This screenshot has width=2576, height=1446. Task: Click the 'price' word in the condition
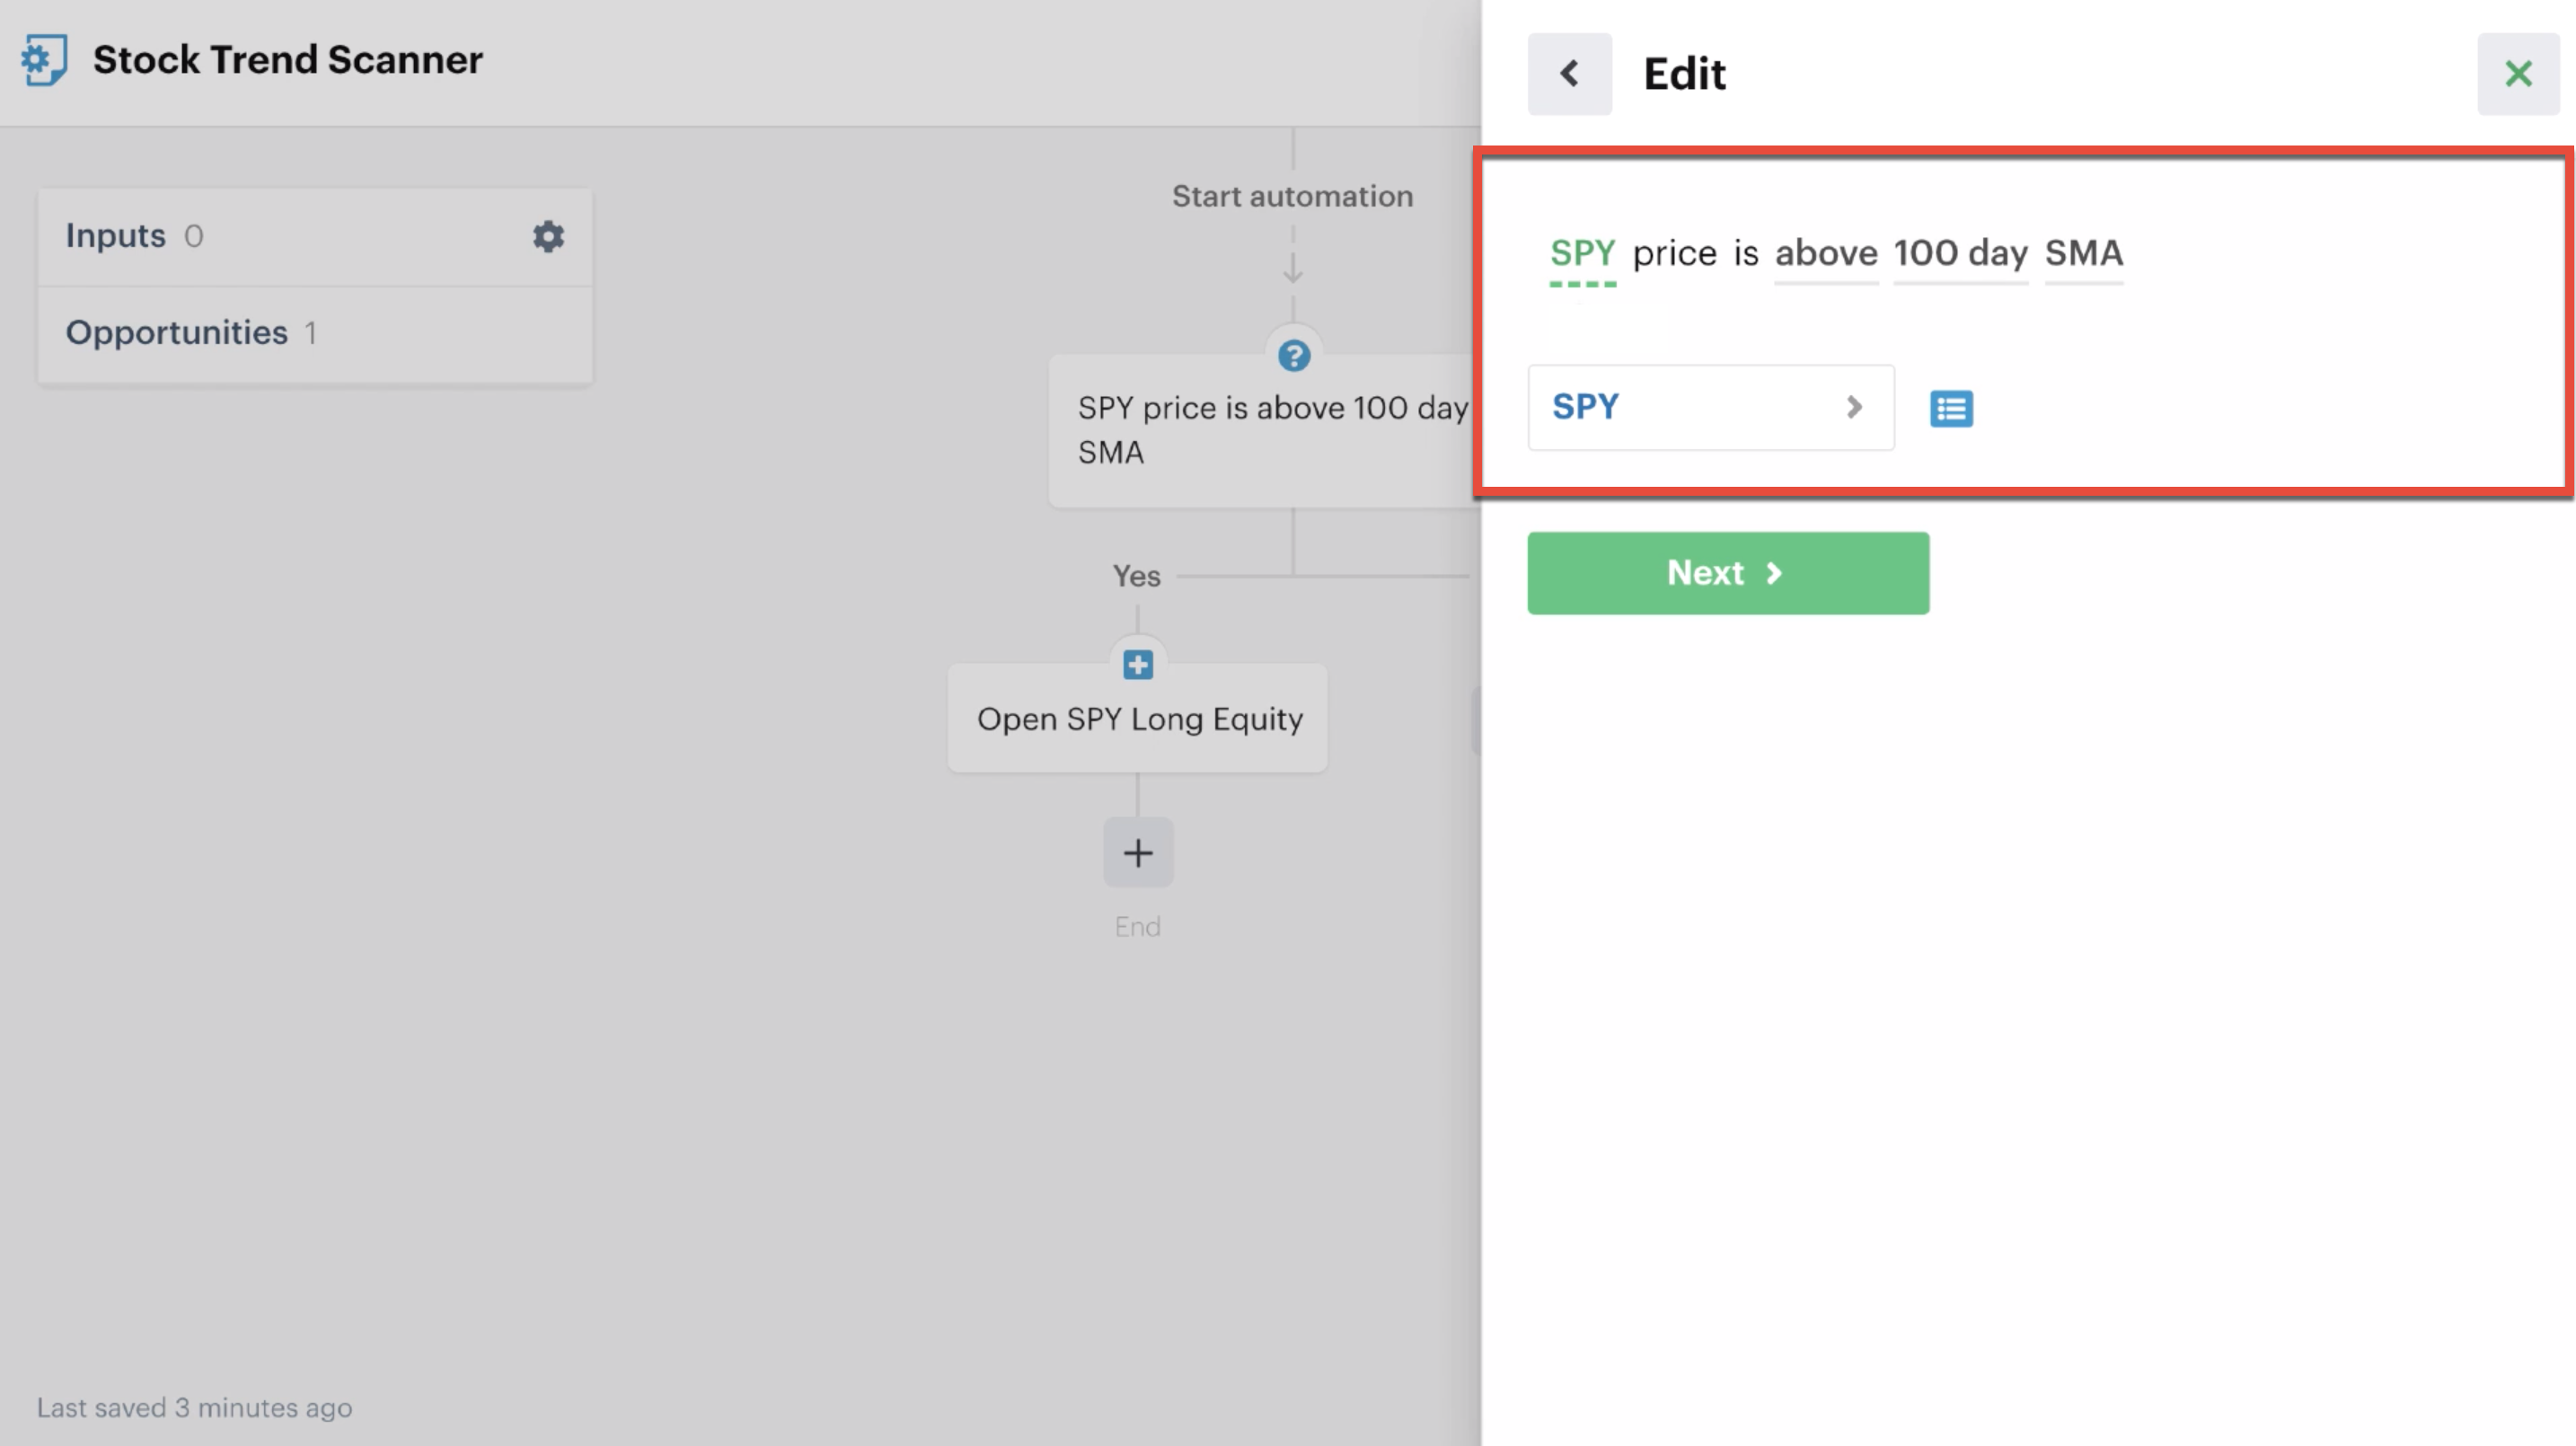coord(1674,253)
